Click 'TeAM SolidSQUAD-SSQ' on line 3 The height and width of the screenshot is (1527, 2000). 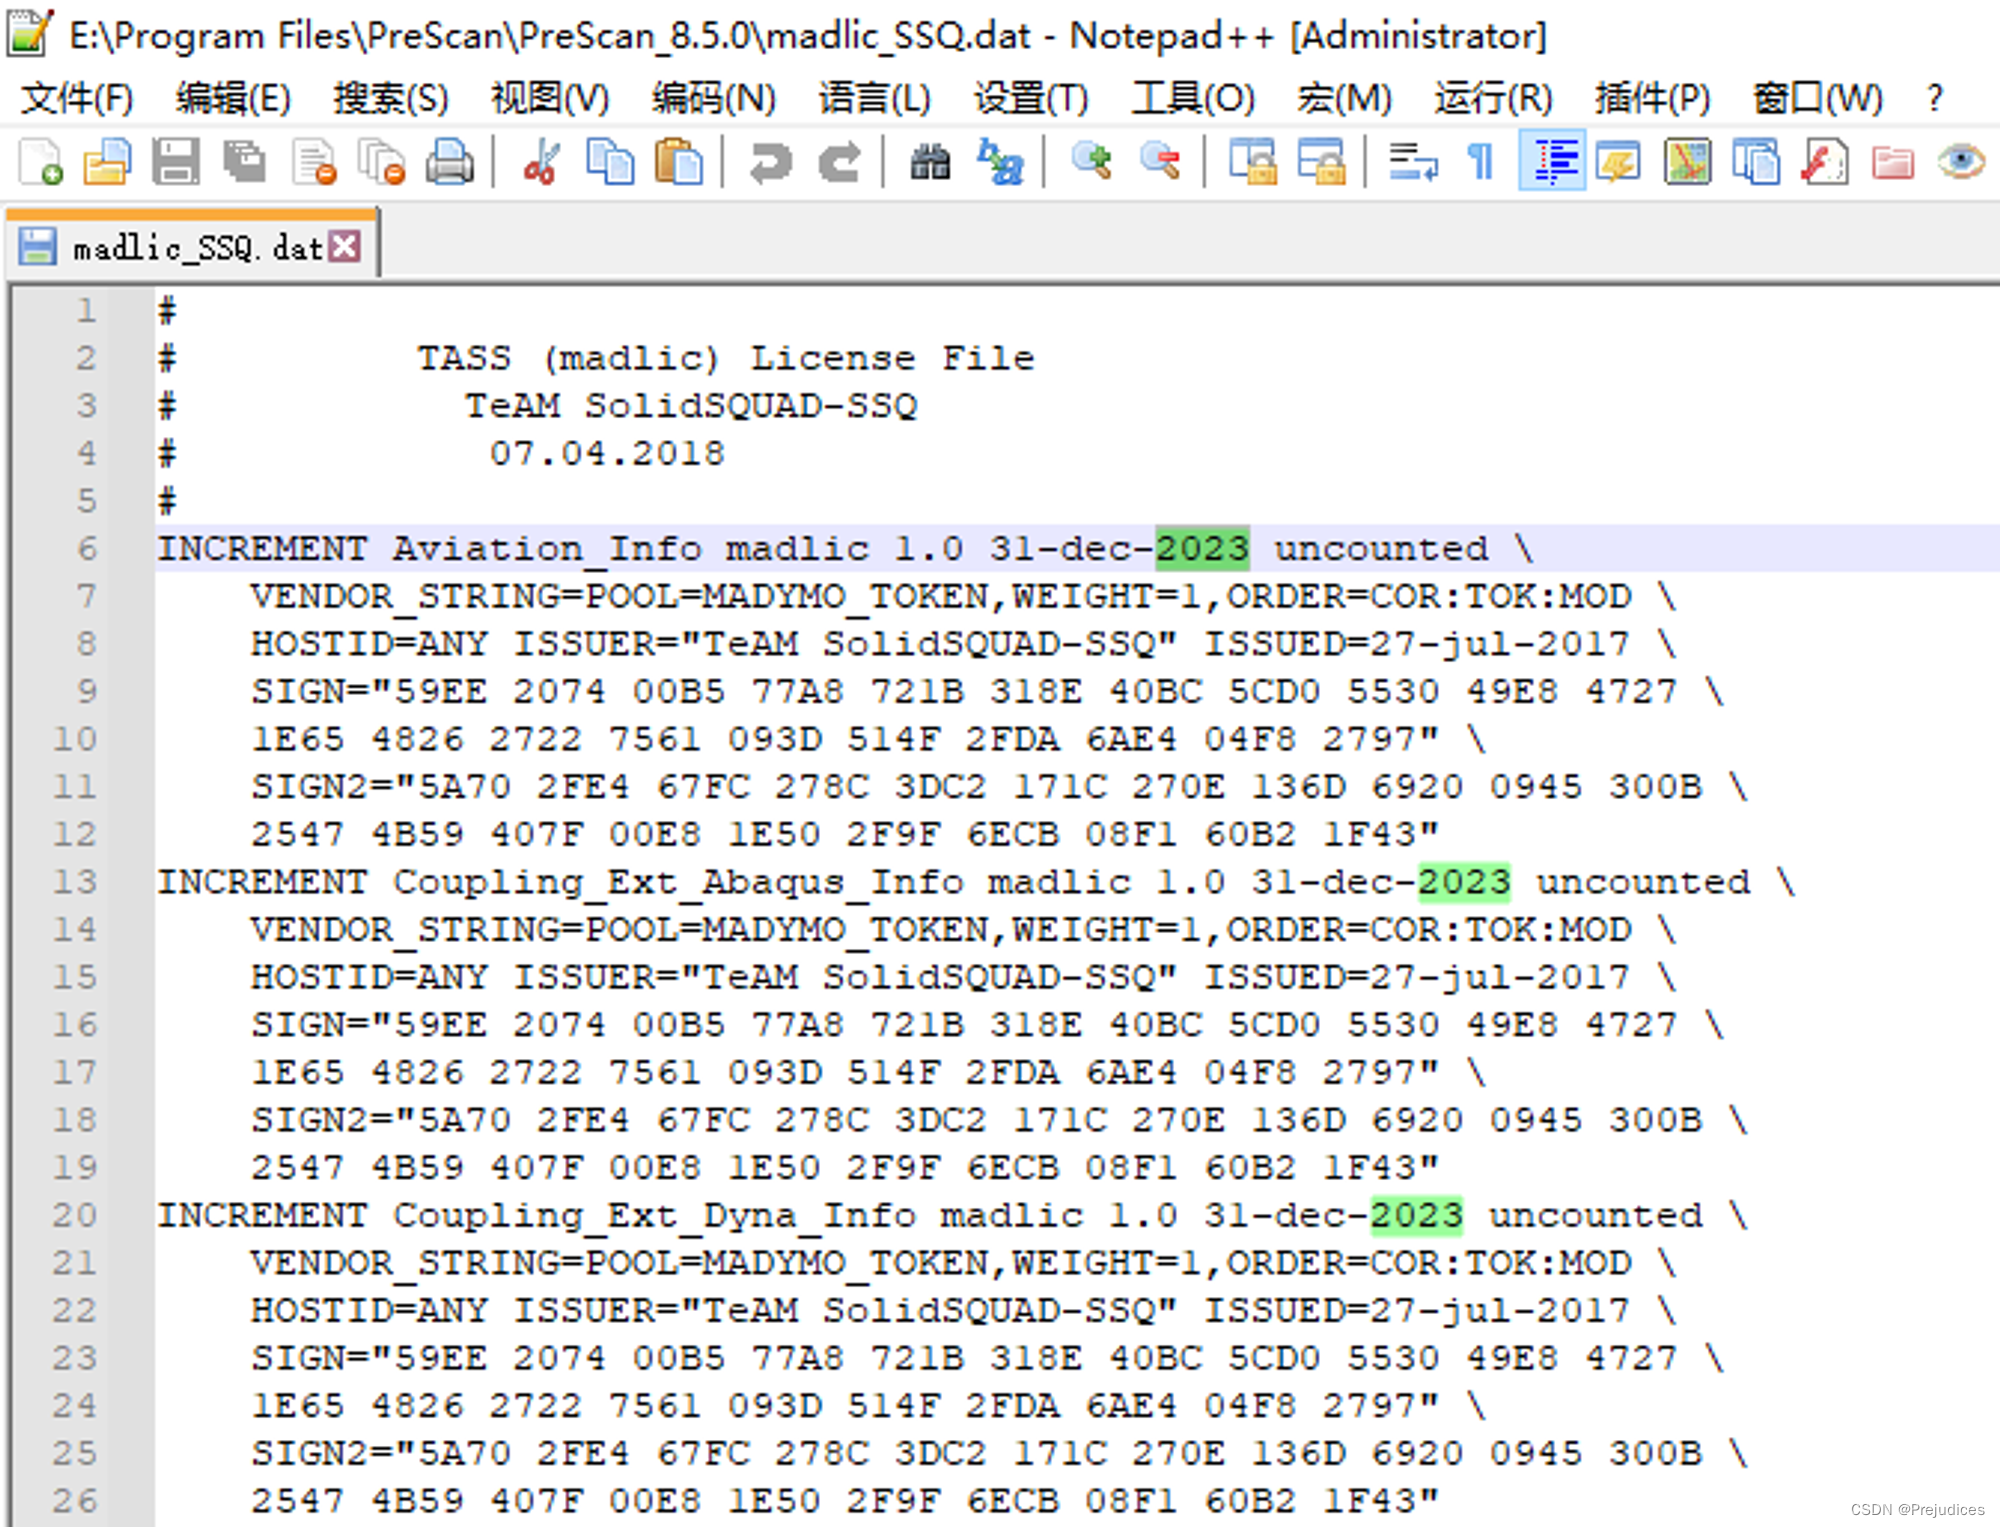coord(690,405)
